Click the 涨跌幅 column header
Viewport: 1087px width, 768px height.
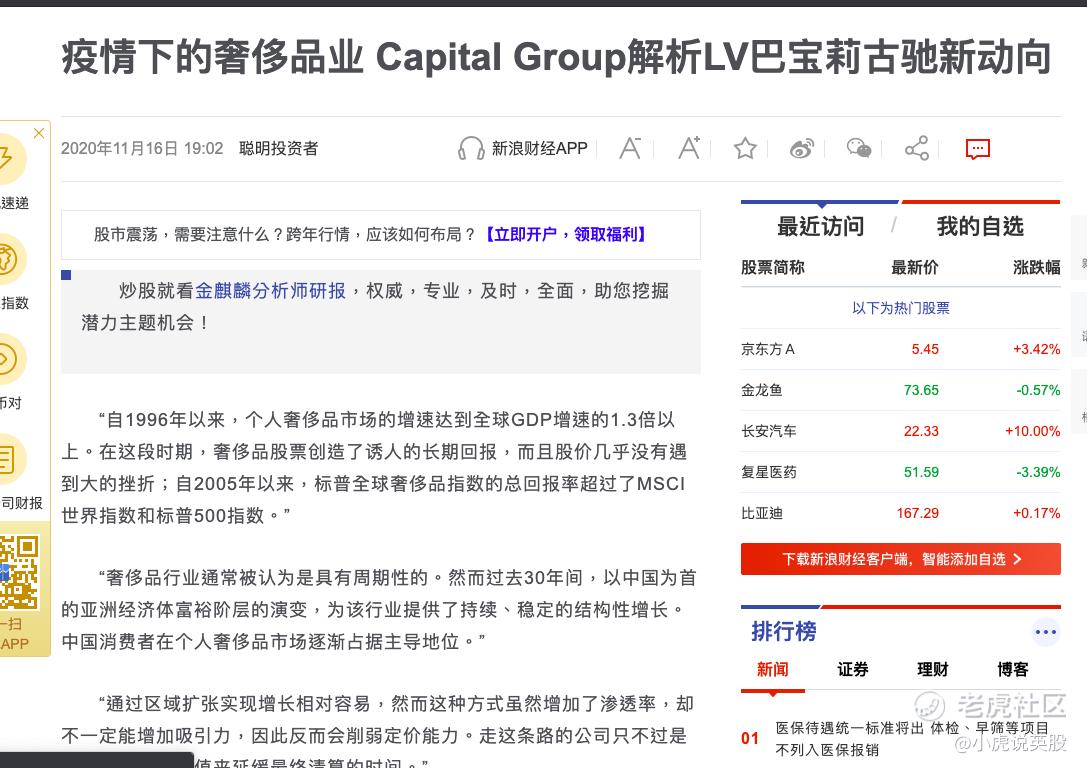pos(1036,268)
